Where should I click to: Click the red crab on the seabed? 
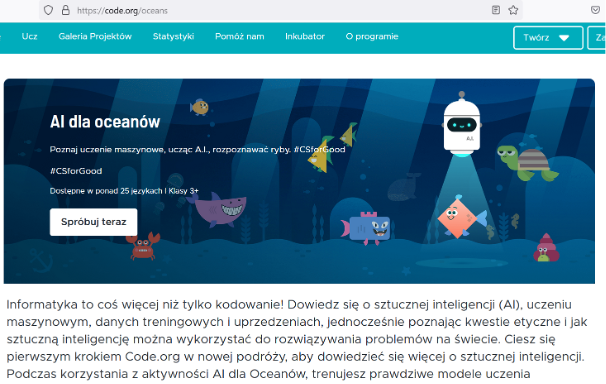(x=143, y=245)
